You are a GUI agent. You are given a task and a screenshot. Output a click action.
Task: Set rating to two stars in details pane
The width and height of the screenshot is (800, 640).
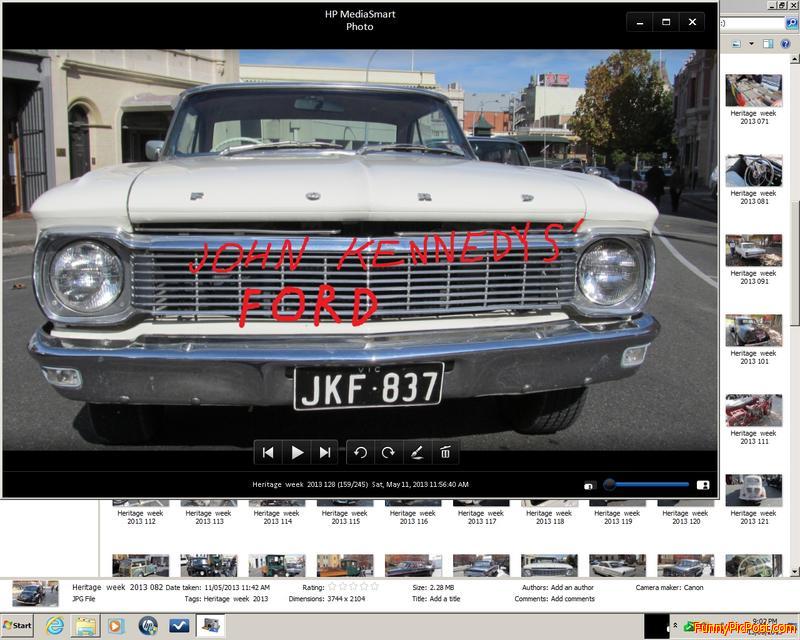pos(343,587)
